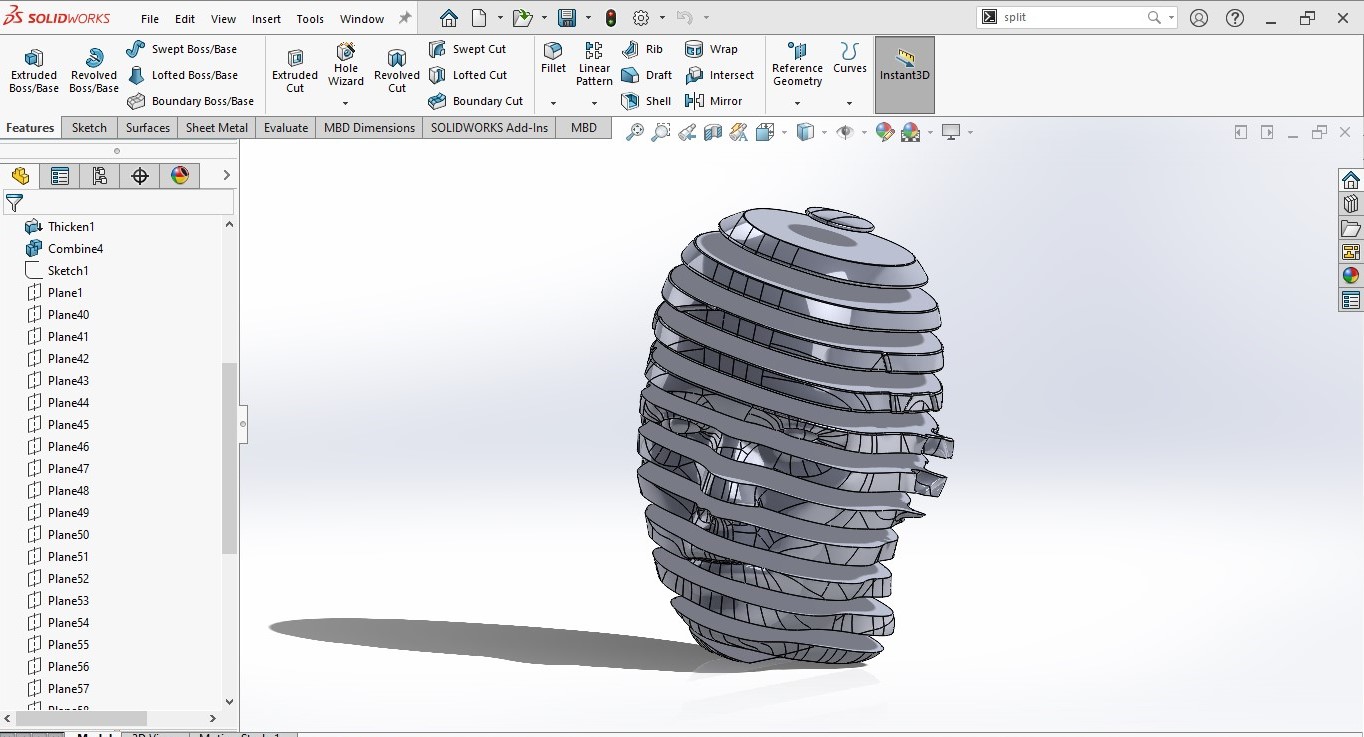Open the File menu

click(150, 19)
